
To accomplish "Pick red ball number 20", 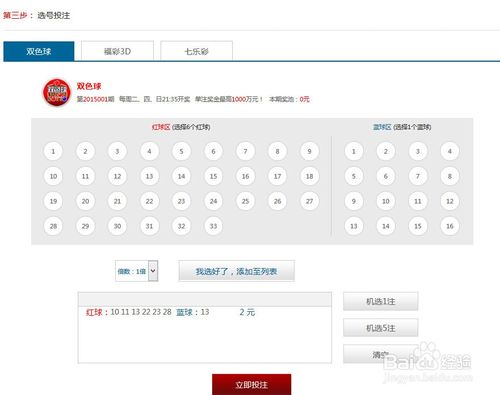I will 85,201.
